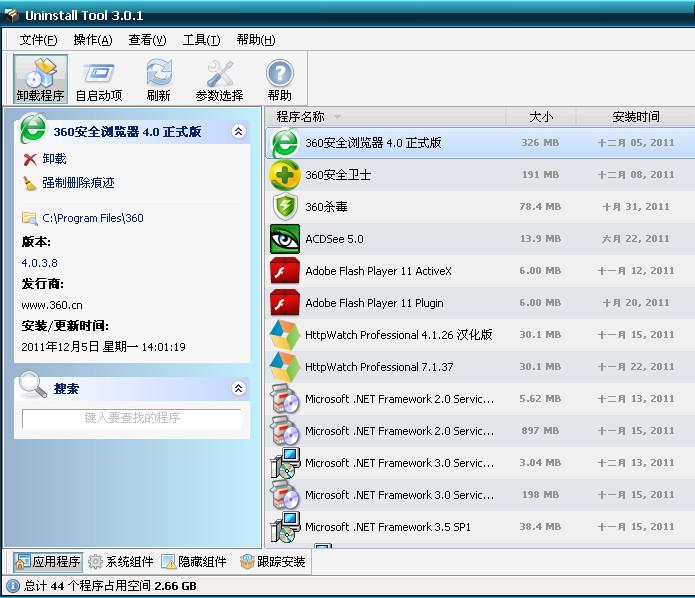The width and height of the screenshot is (695, 598).
Task: Select the 360杀毒 program row
Action: 480,207
